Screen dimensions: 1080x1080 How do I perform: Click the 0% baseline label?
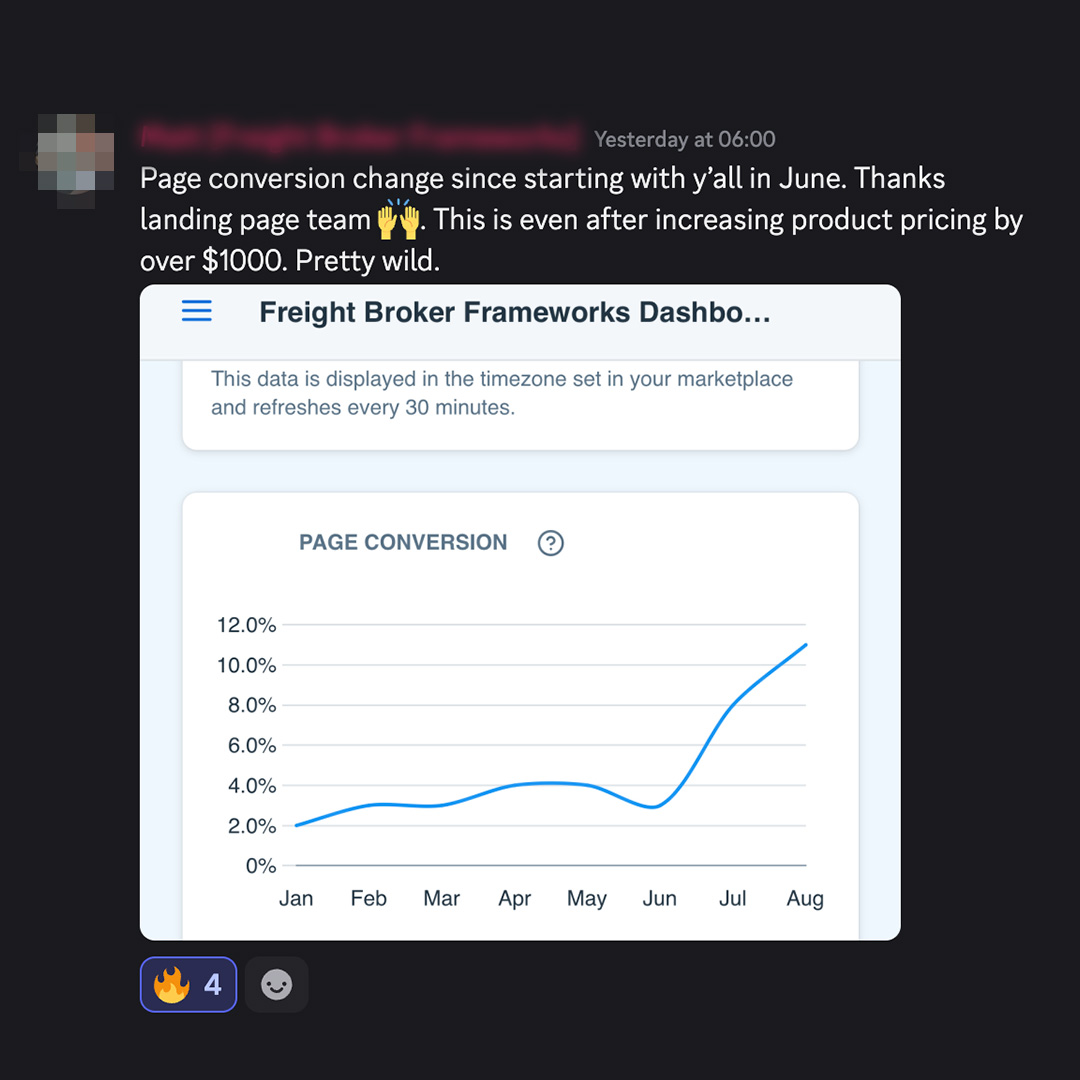(261, 866)
